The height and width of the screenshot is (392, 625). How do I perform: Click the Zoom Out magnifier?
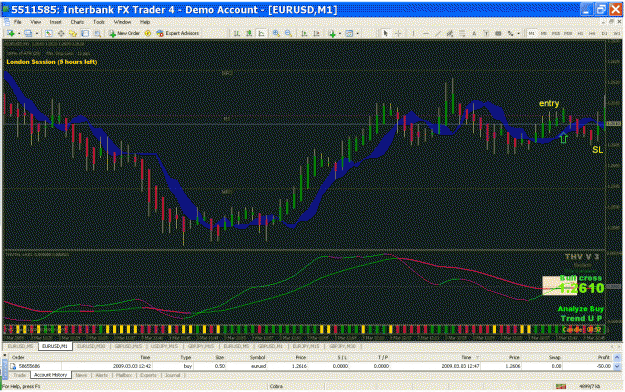pyautogui.click(x=288, y=33)
